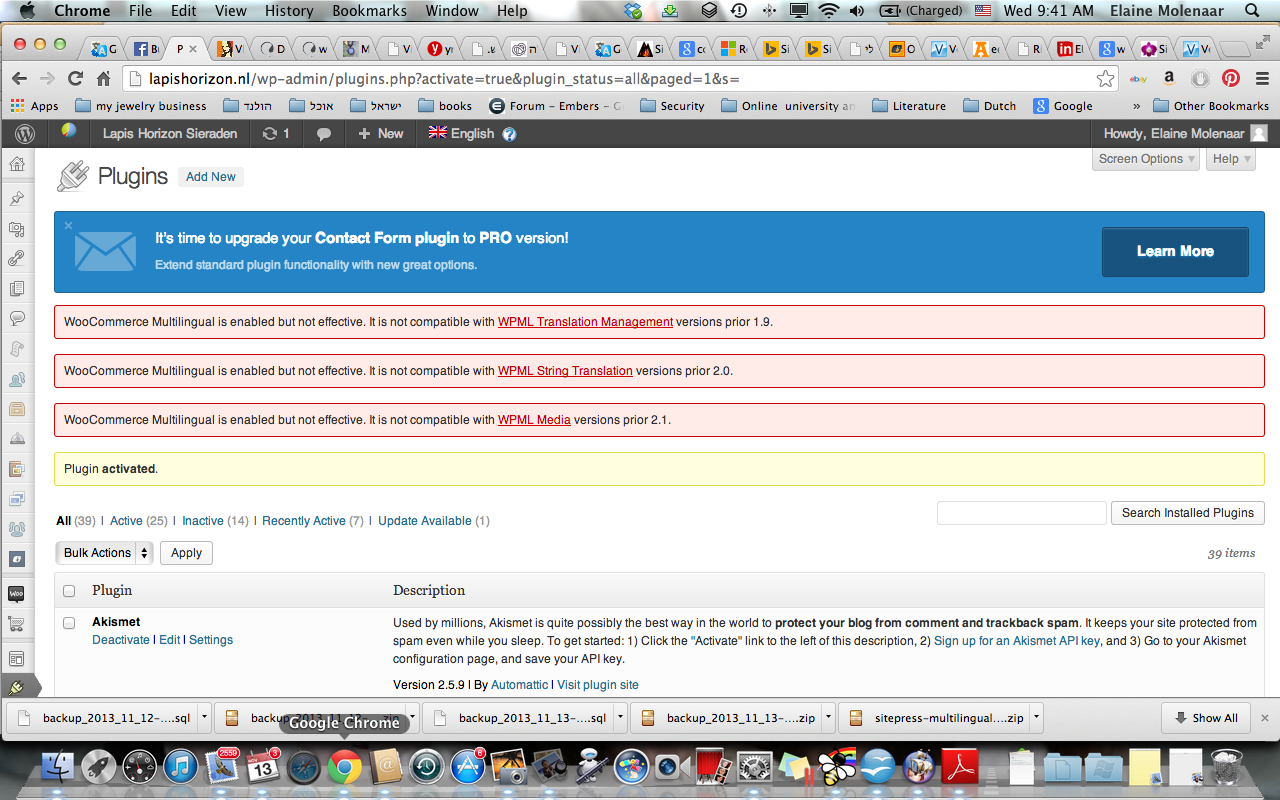Screen dimensions: 1280x800
Task: Click Chrome's home icon
Action: coord(103,78)
